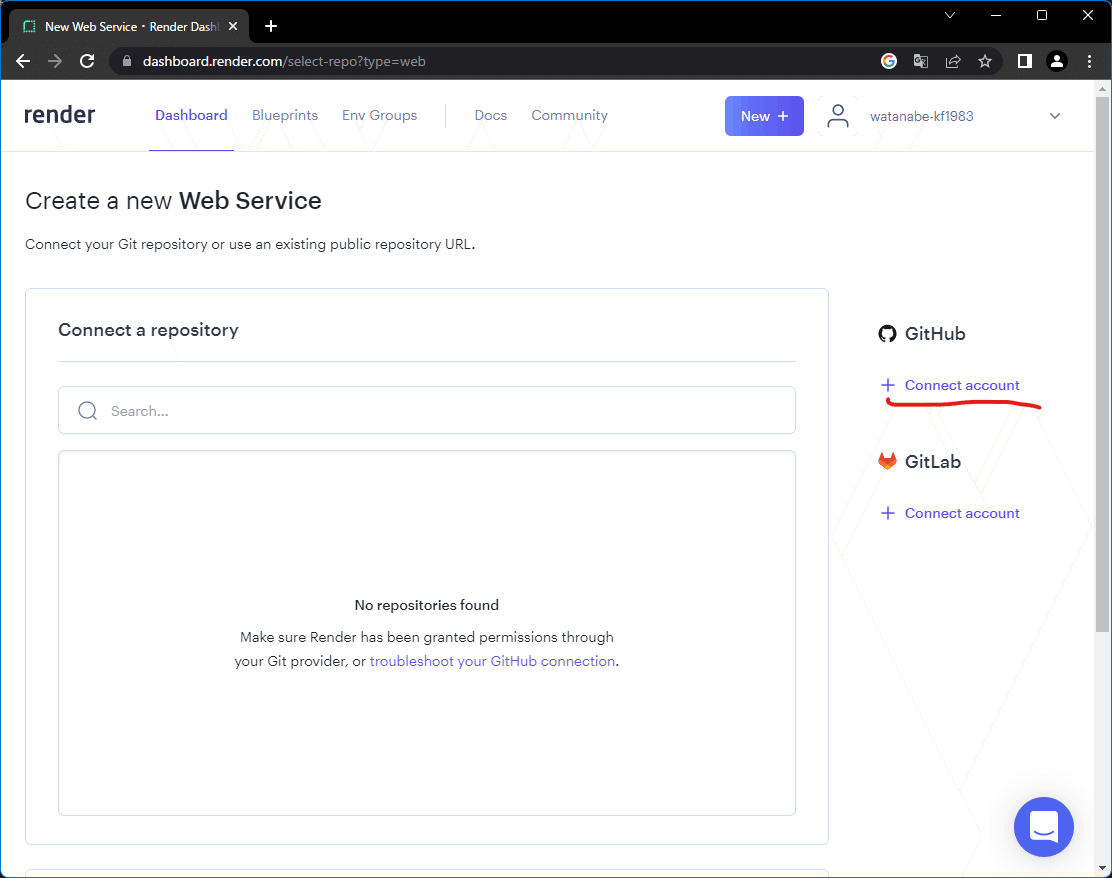Open the Env Groups nav tab

(x=379, y=116)
